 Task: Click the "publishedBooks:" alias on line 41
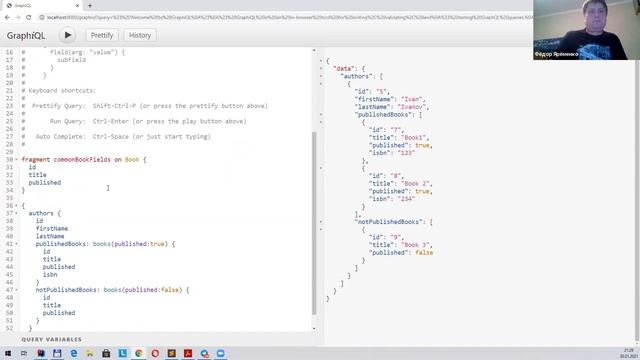pyautogui.click(x=62, y=244)
